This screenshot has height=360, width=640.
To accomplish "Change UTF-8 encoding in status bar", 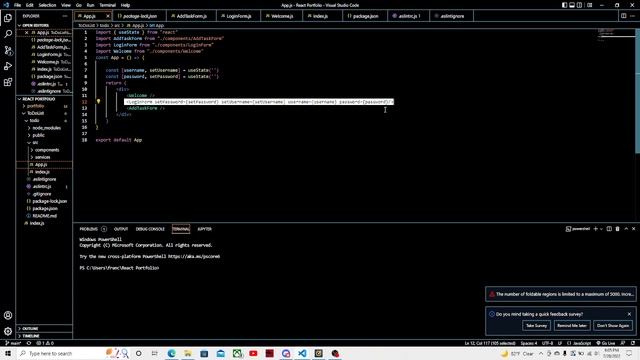I will point(547,343).
